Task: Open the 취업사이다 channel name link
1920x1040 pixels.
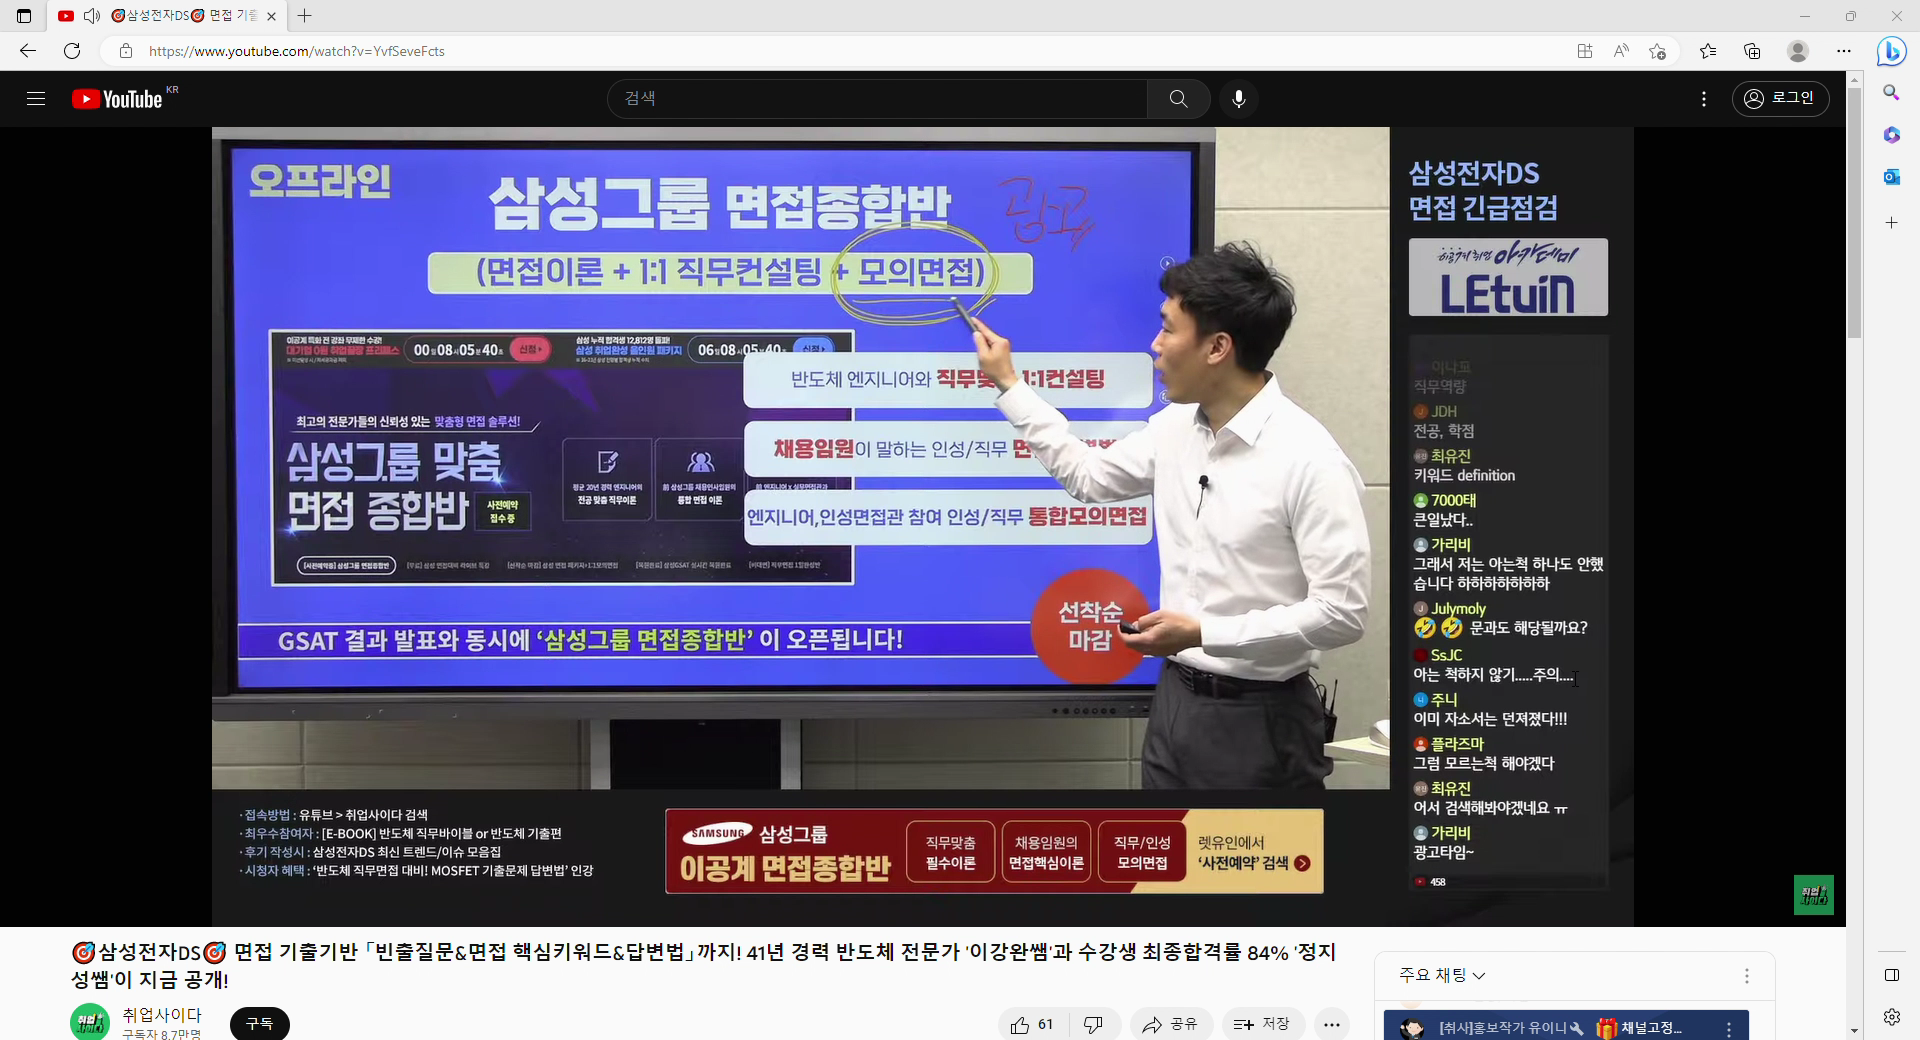Action: click(162, 1015)
